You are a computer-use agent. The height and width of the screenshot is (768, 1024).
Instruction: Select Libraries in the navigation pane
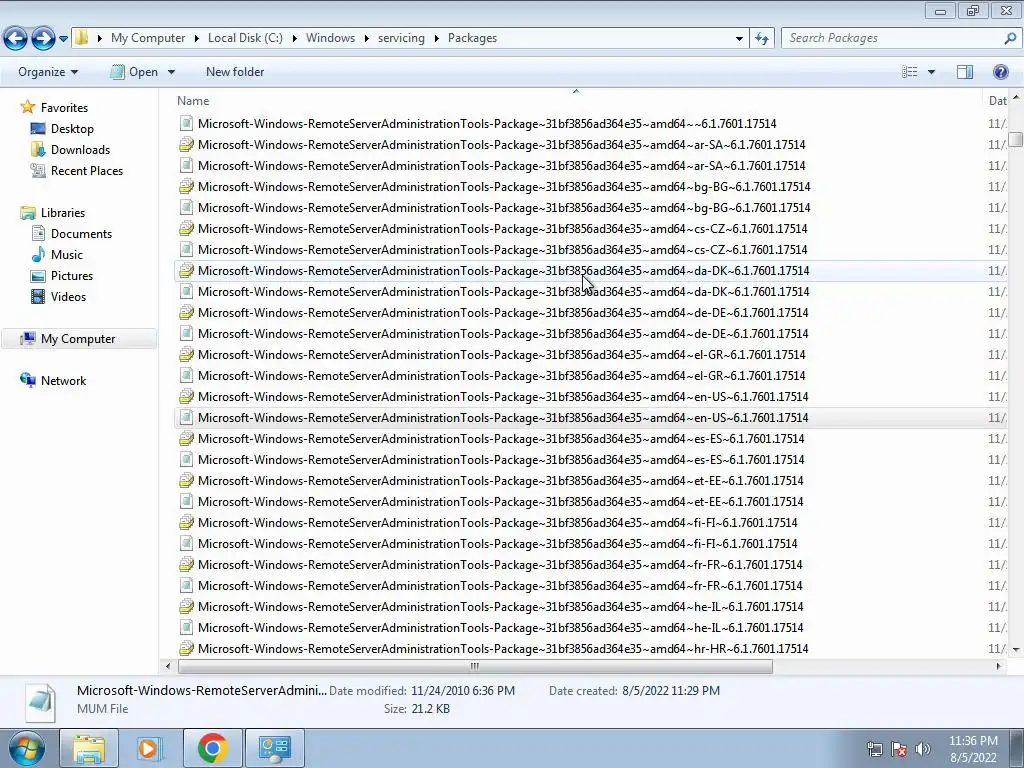click(63, 213)
